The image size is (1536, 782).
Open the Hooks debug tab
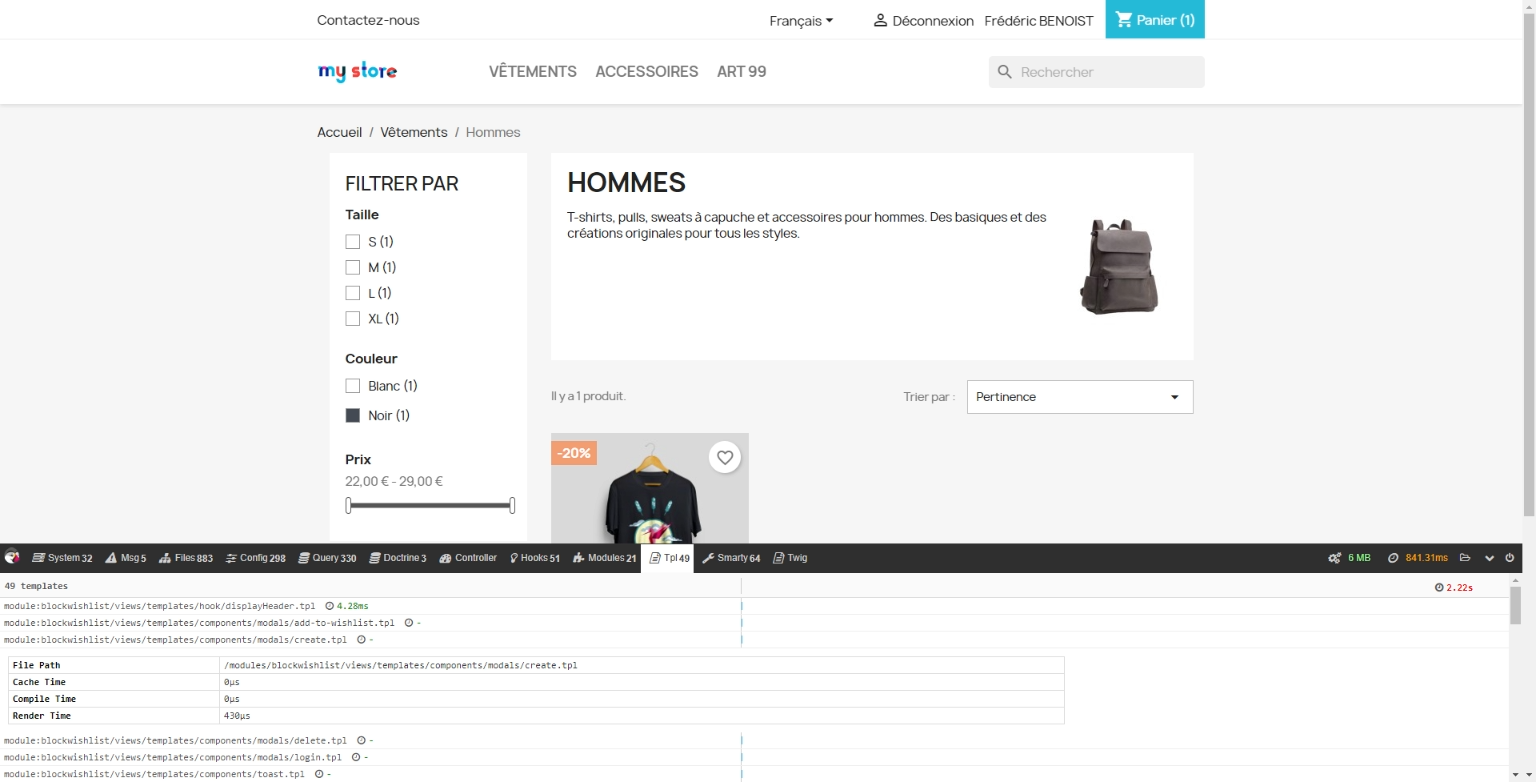point(534,558)
